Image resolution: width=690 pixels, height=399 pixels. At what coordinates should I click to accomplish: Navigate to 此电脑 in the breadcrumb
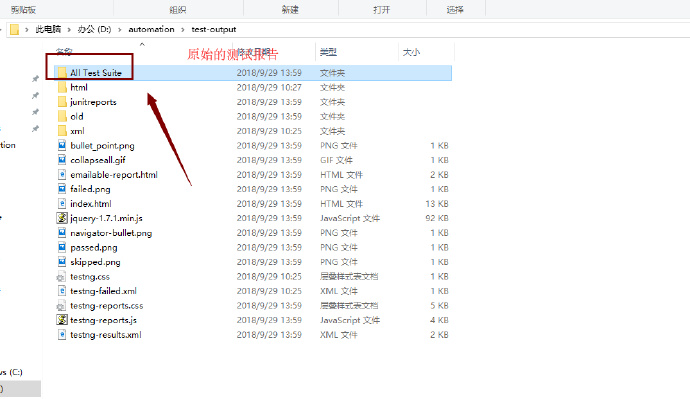click(x=48, y=29)
